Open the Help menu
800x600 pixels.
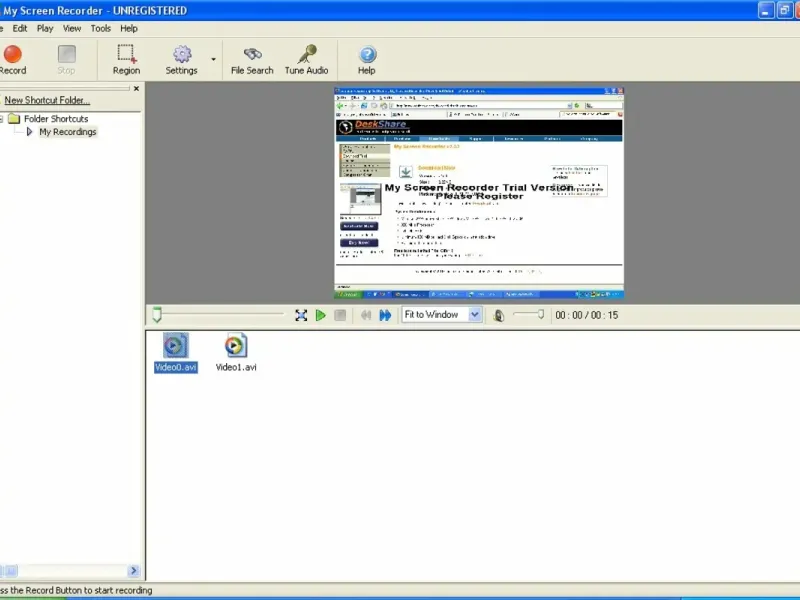(x=129, y=29)
